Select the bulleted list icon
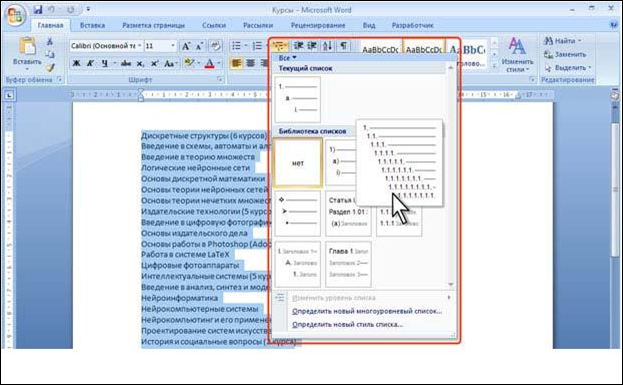This screenshot has height=385, width=623. (x=236, y=46)
